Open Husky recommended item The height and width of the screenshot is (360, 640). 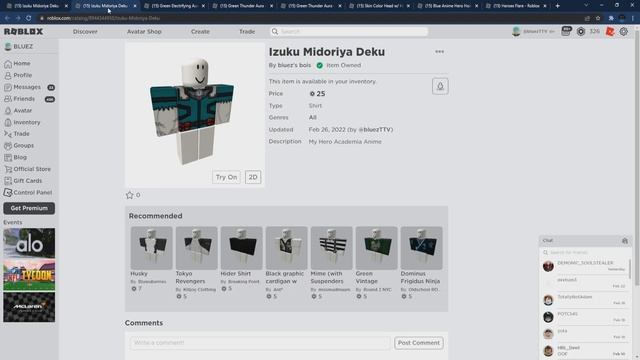pyautogui.click(x=151, y=259)
